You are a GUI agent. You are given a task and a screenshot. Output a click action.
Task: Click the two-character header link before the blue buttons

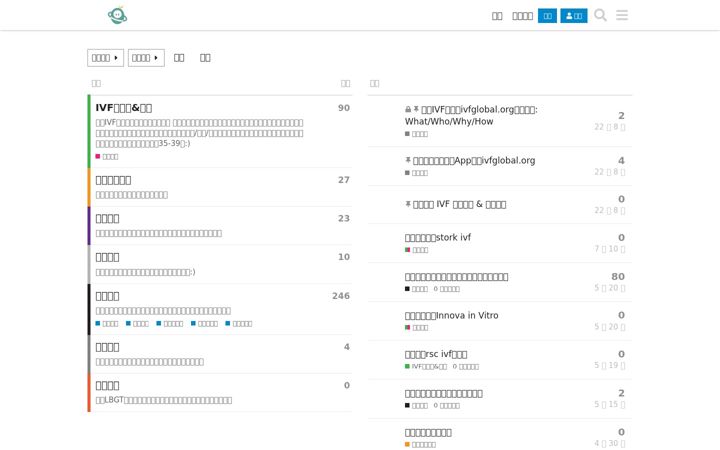(497, 16)
